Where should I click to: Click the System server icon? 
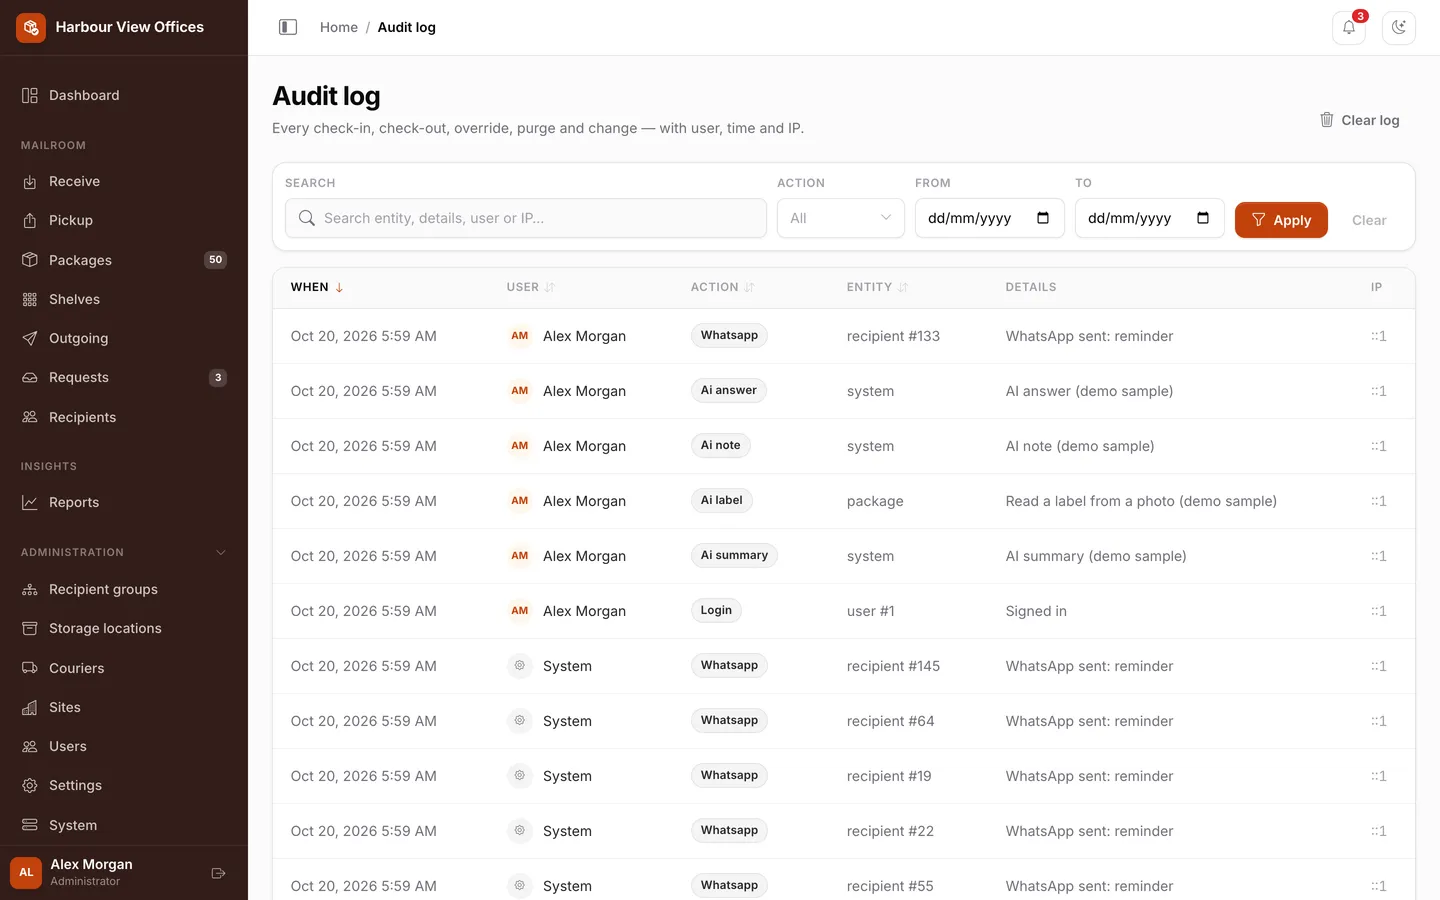click(x=30, y=825)
